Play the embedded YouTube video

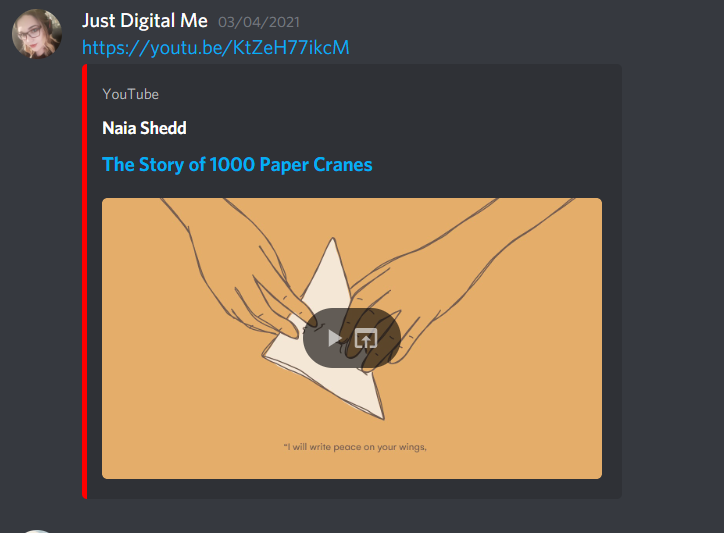pos(335,338)
